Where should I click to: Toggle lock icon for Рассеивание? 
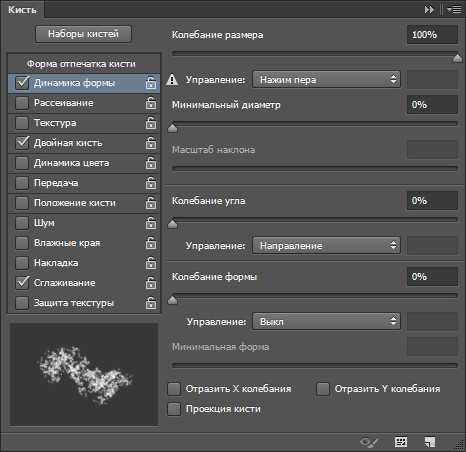(151, 103)
